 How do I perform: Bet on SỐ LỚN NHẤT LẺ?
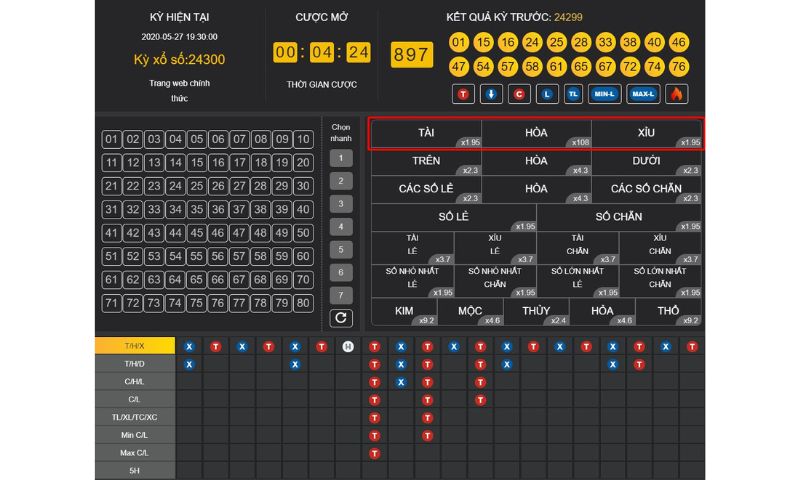coord(578,281)
